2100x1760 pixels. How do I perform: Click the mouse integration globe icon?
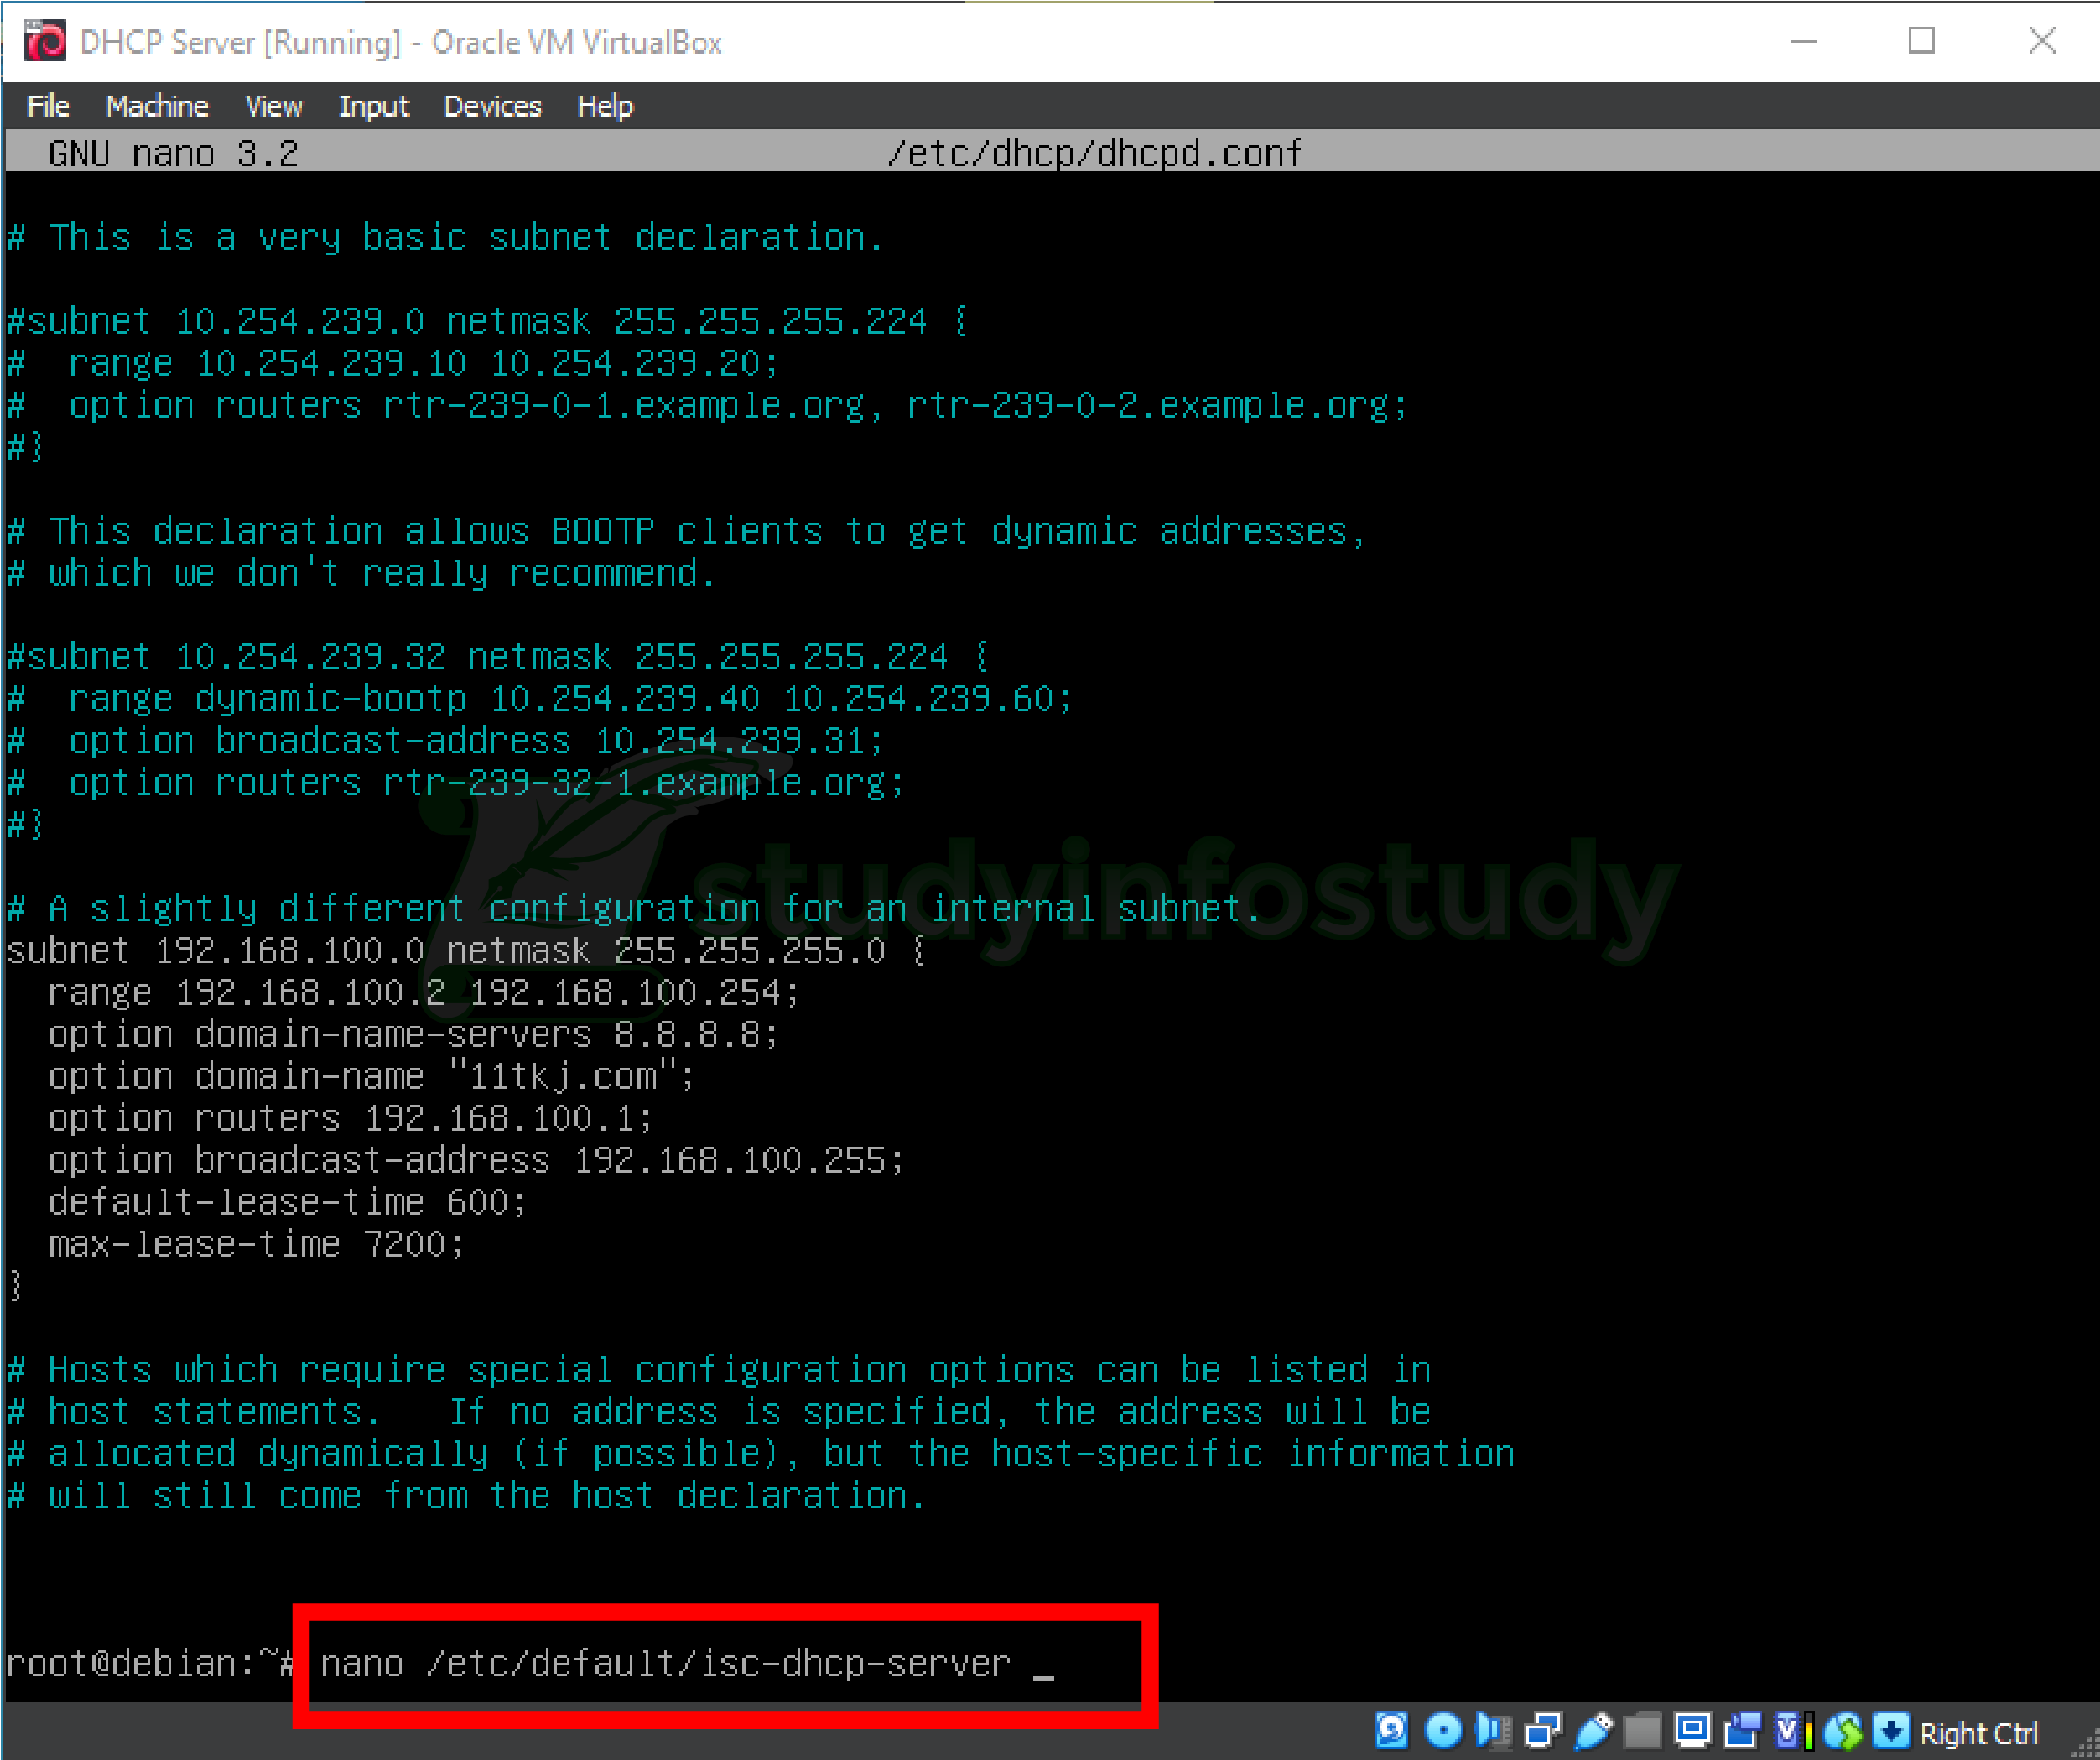coord(1843,1730)
